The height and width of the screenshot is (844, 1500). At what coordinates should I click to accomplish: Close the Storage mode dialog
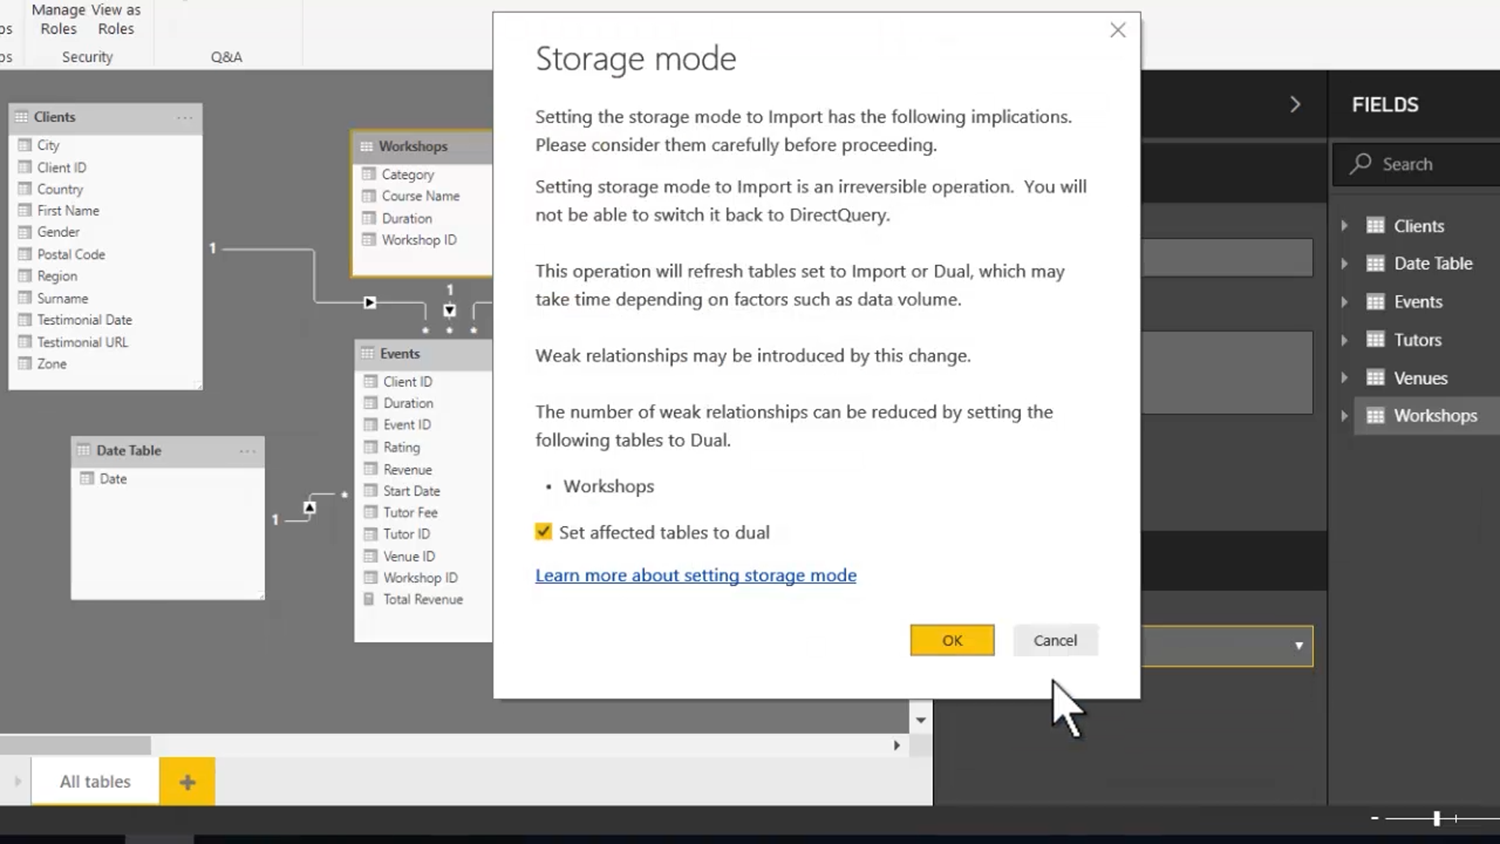click(1117, 31)
